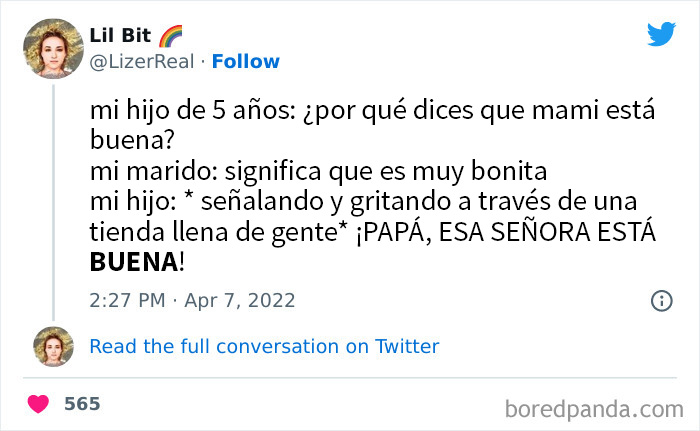Read the full conversation on Twitter
Image resolution: width=700 pixels, height=431 pixels.
[264, 347]
